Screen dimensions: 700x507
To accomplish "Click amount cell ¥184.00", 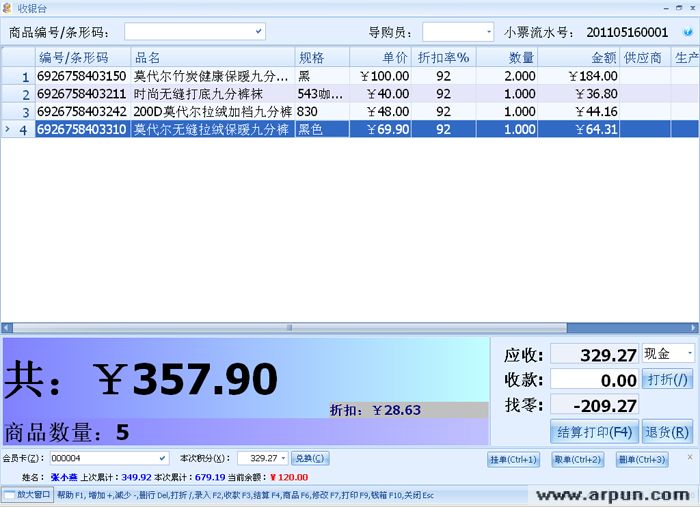I will 579,76.
